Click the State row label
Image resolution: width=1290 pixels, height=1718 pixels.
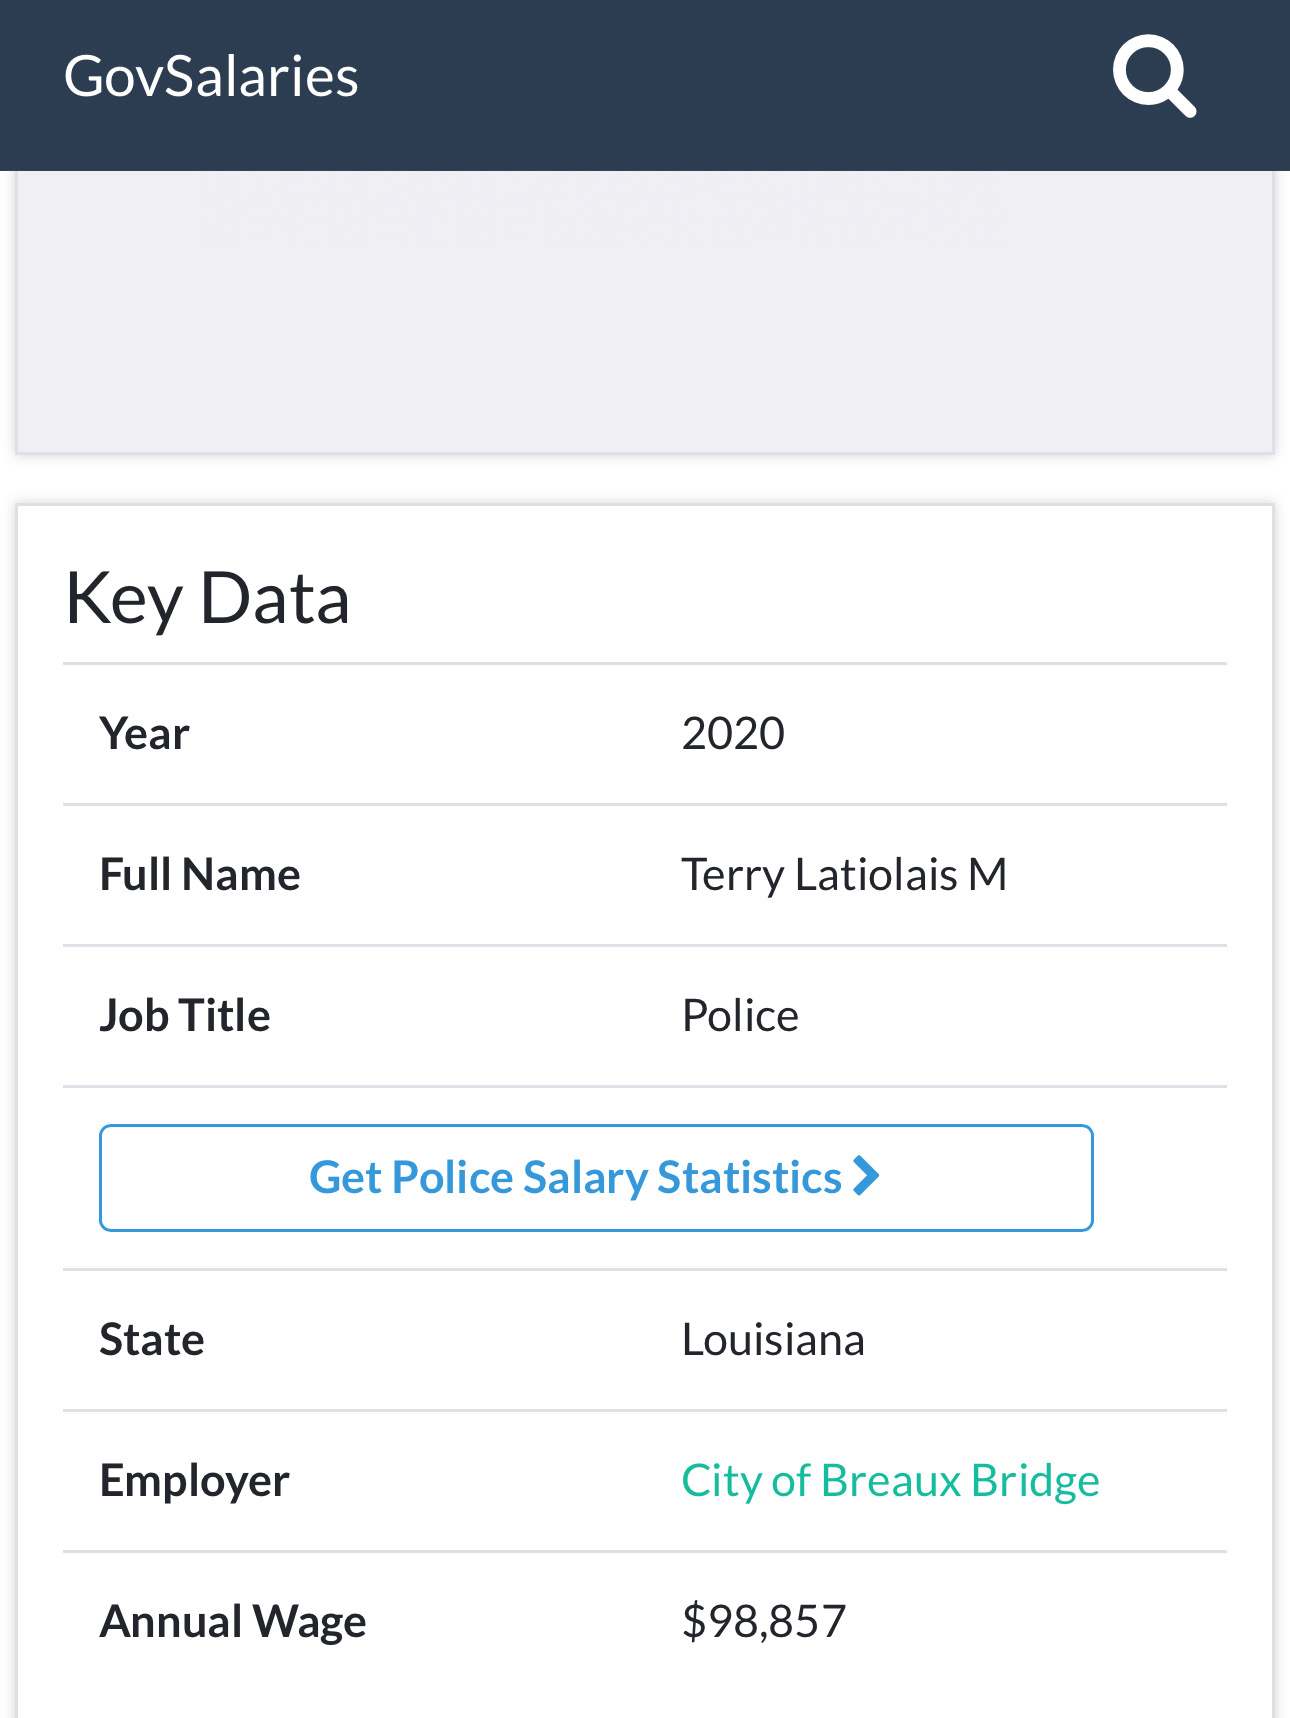coord(152,1340)
